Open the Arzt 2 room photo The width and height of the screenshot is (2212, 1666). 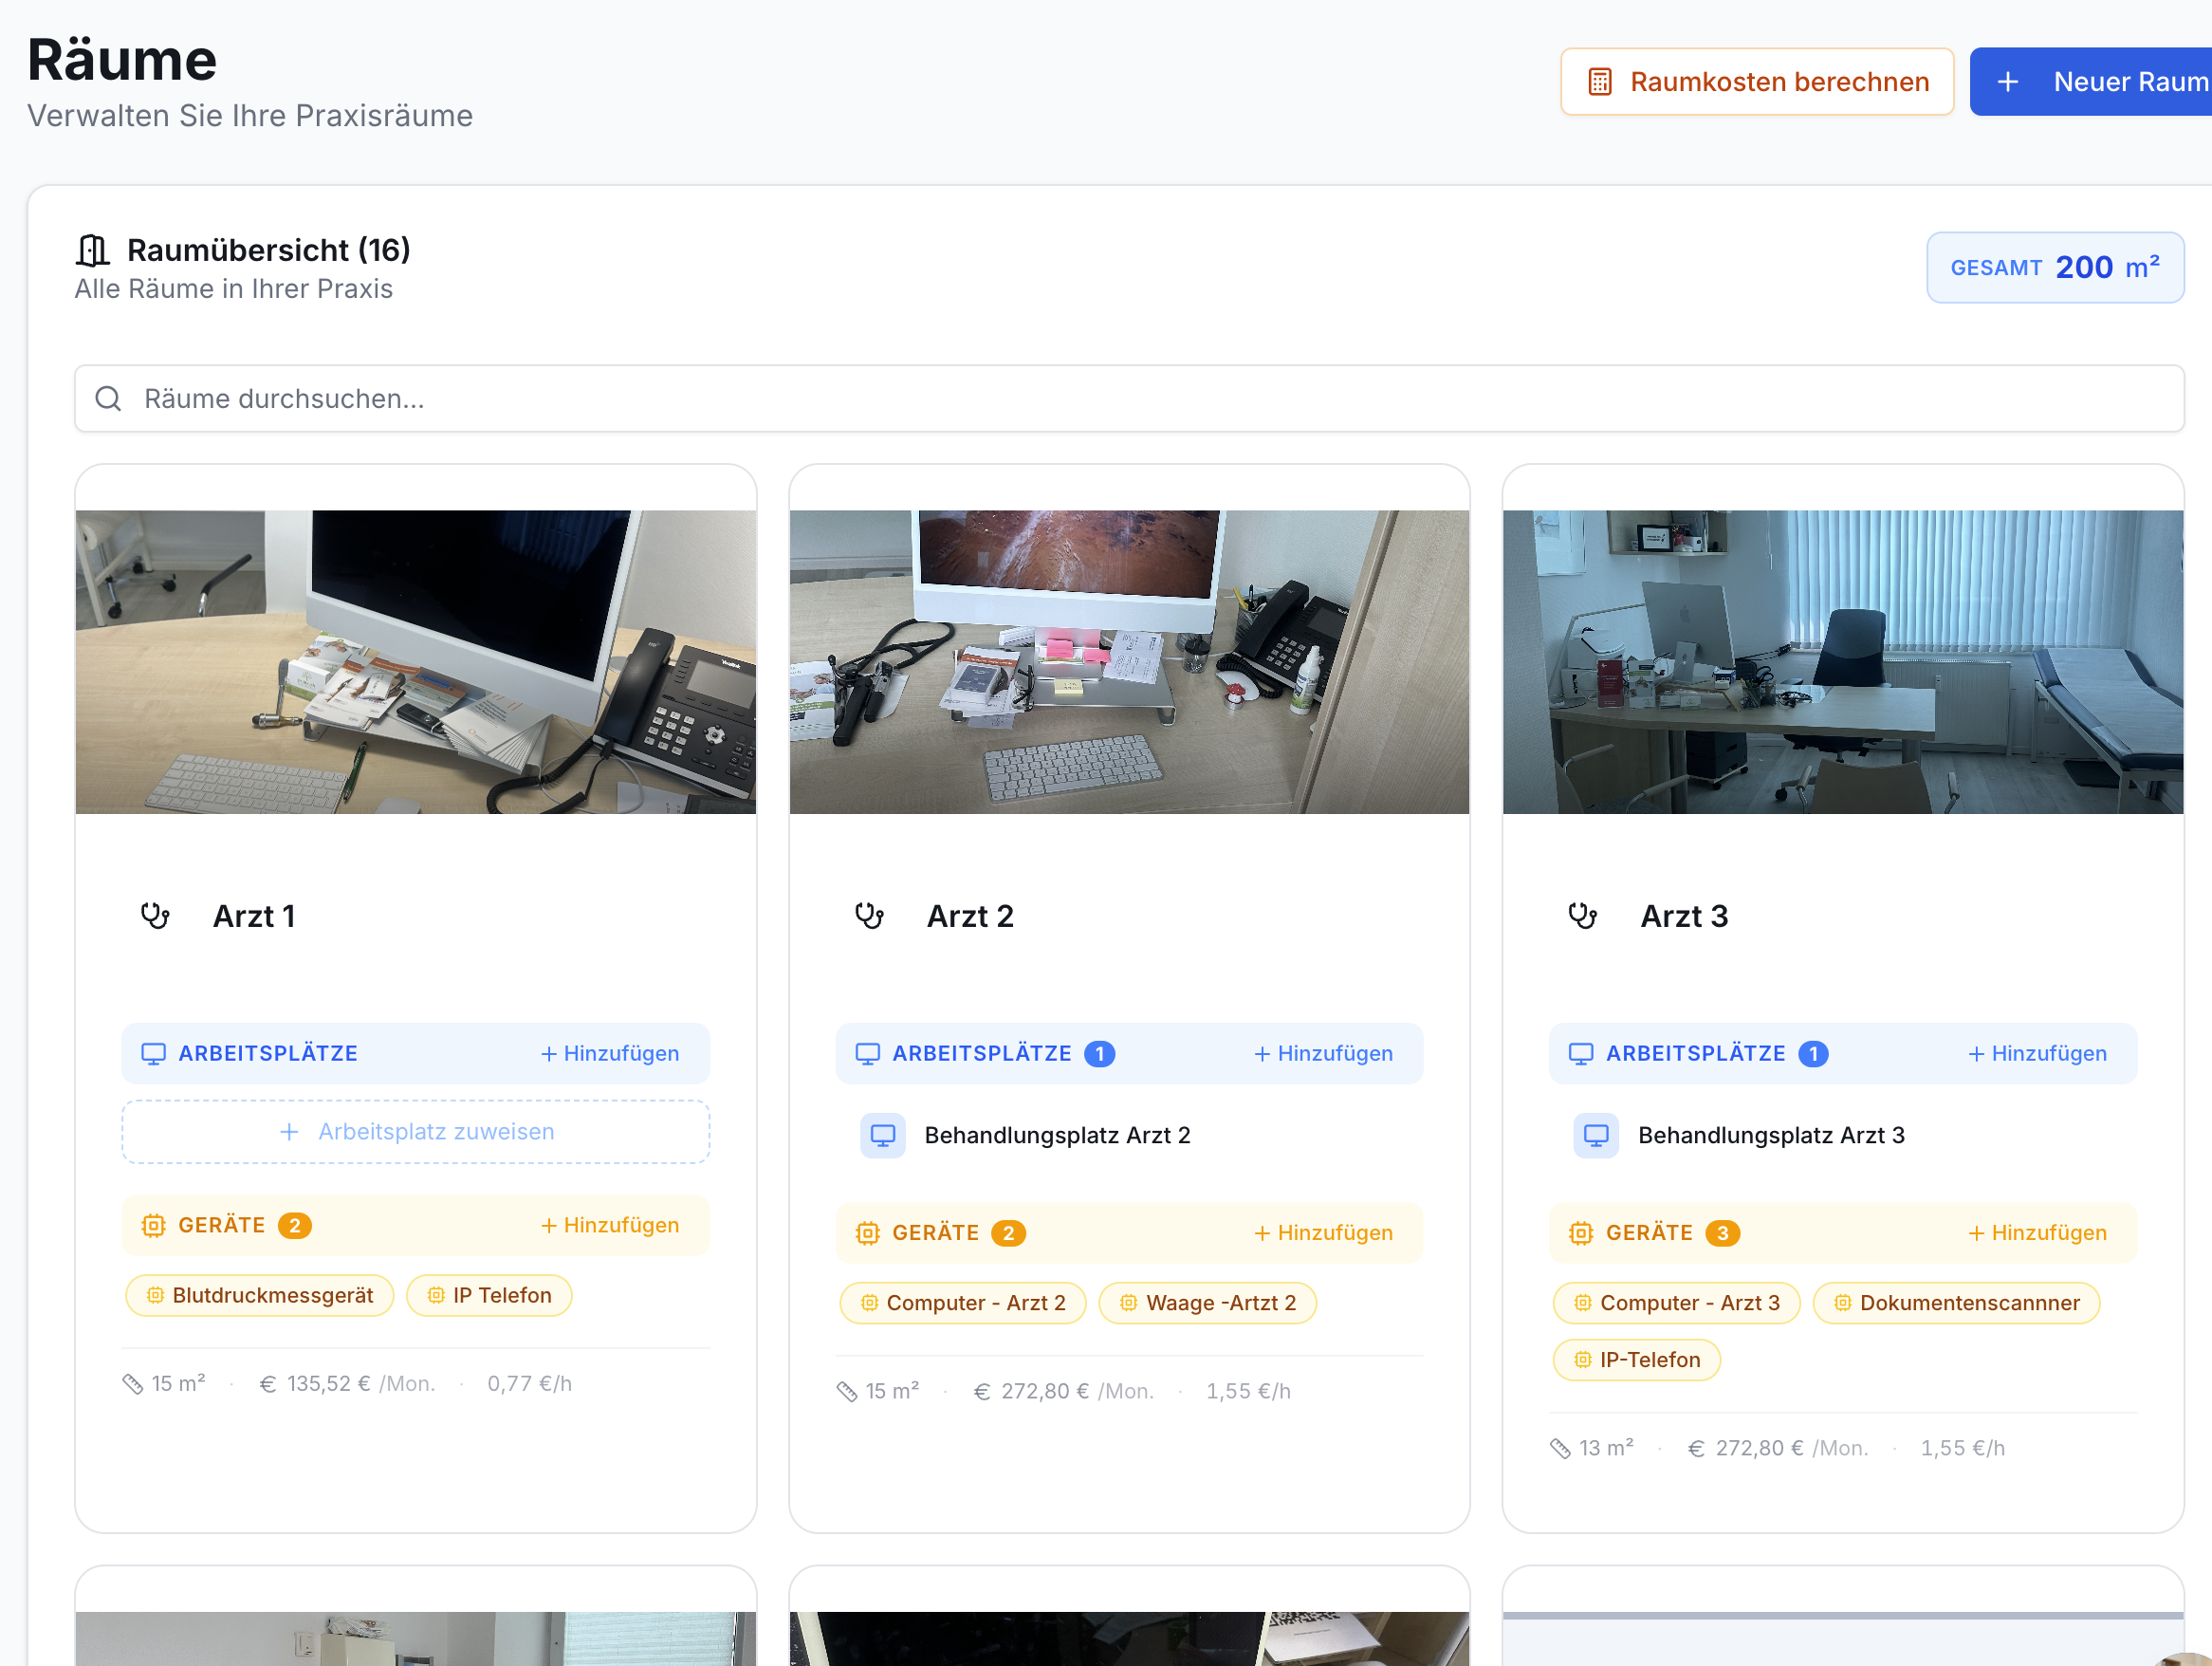click(1129, 662)
